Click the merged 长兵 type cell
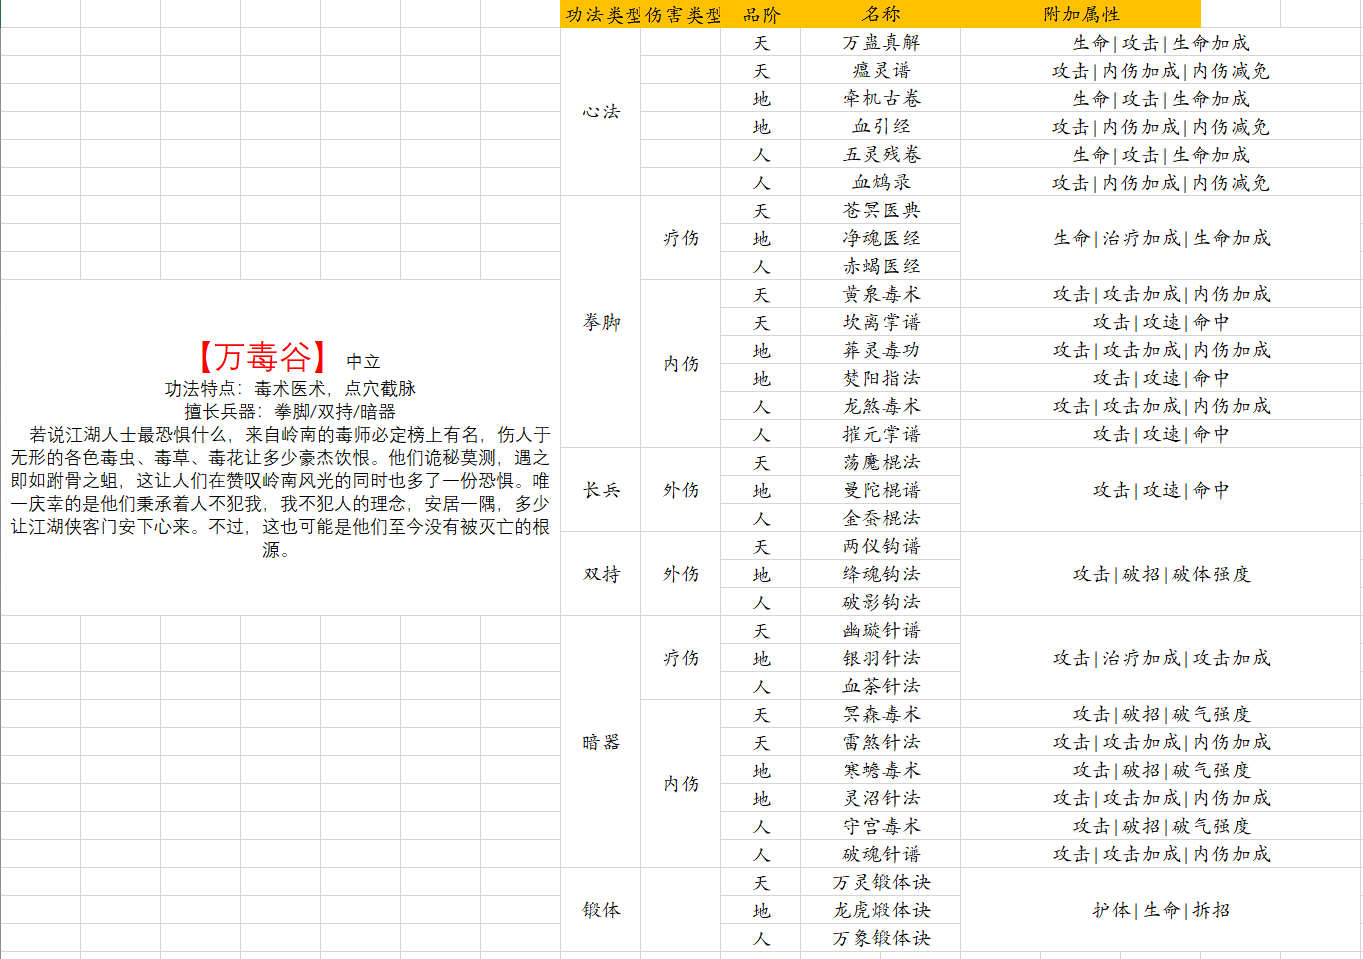The image size is (1363, 959). (x=601, y=490)
